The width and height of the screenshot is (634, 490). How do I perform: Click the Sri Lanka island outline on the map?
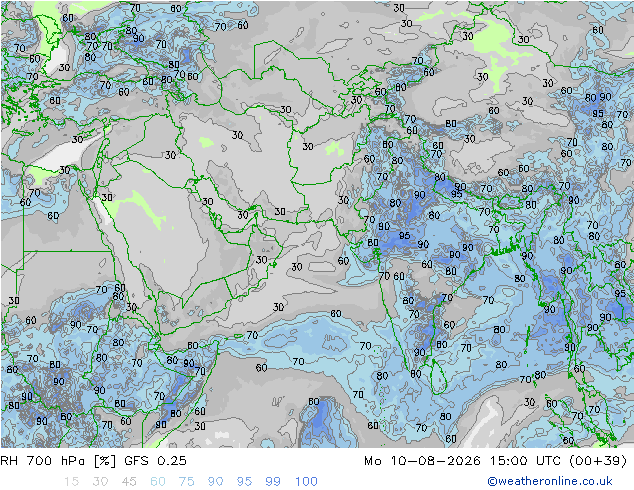pos(438,376)
